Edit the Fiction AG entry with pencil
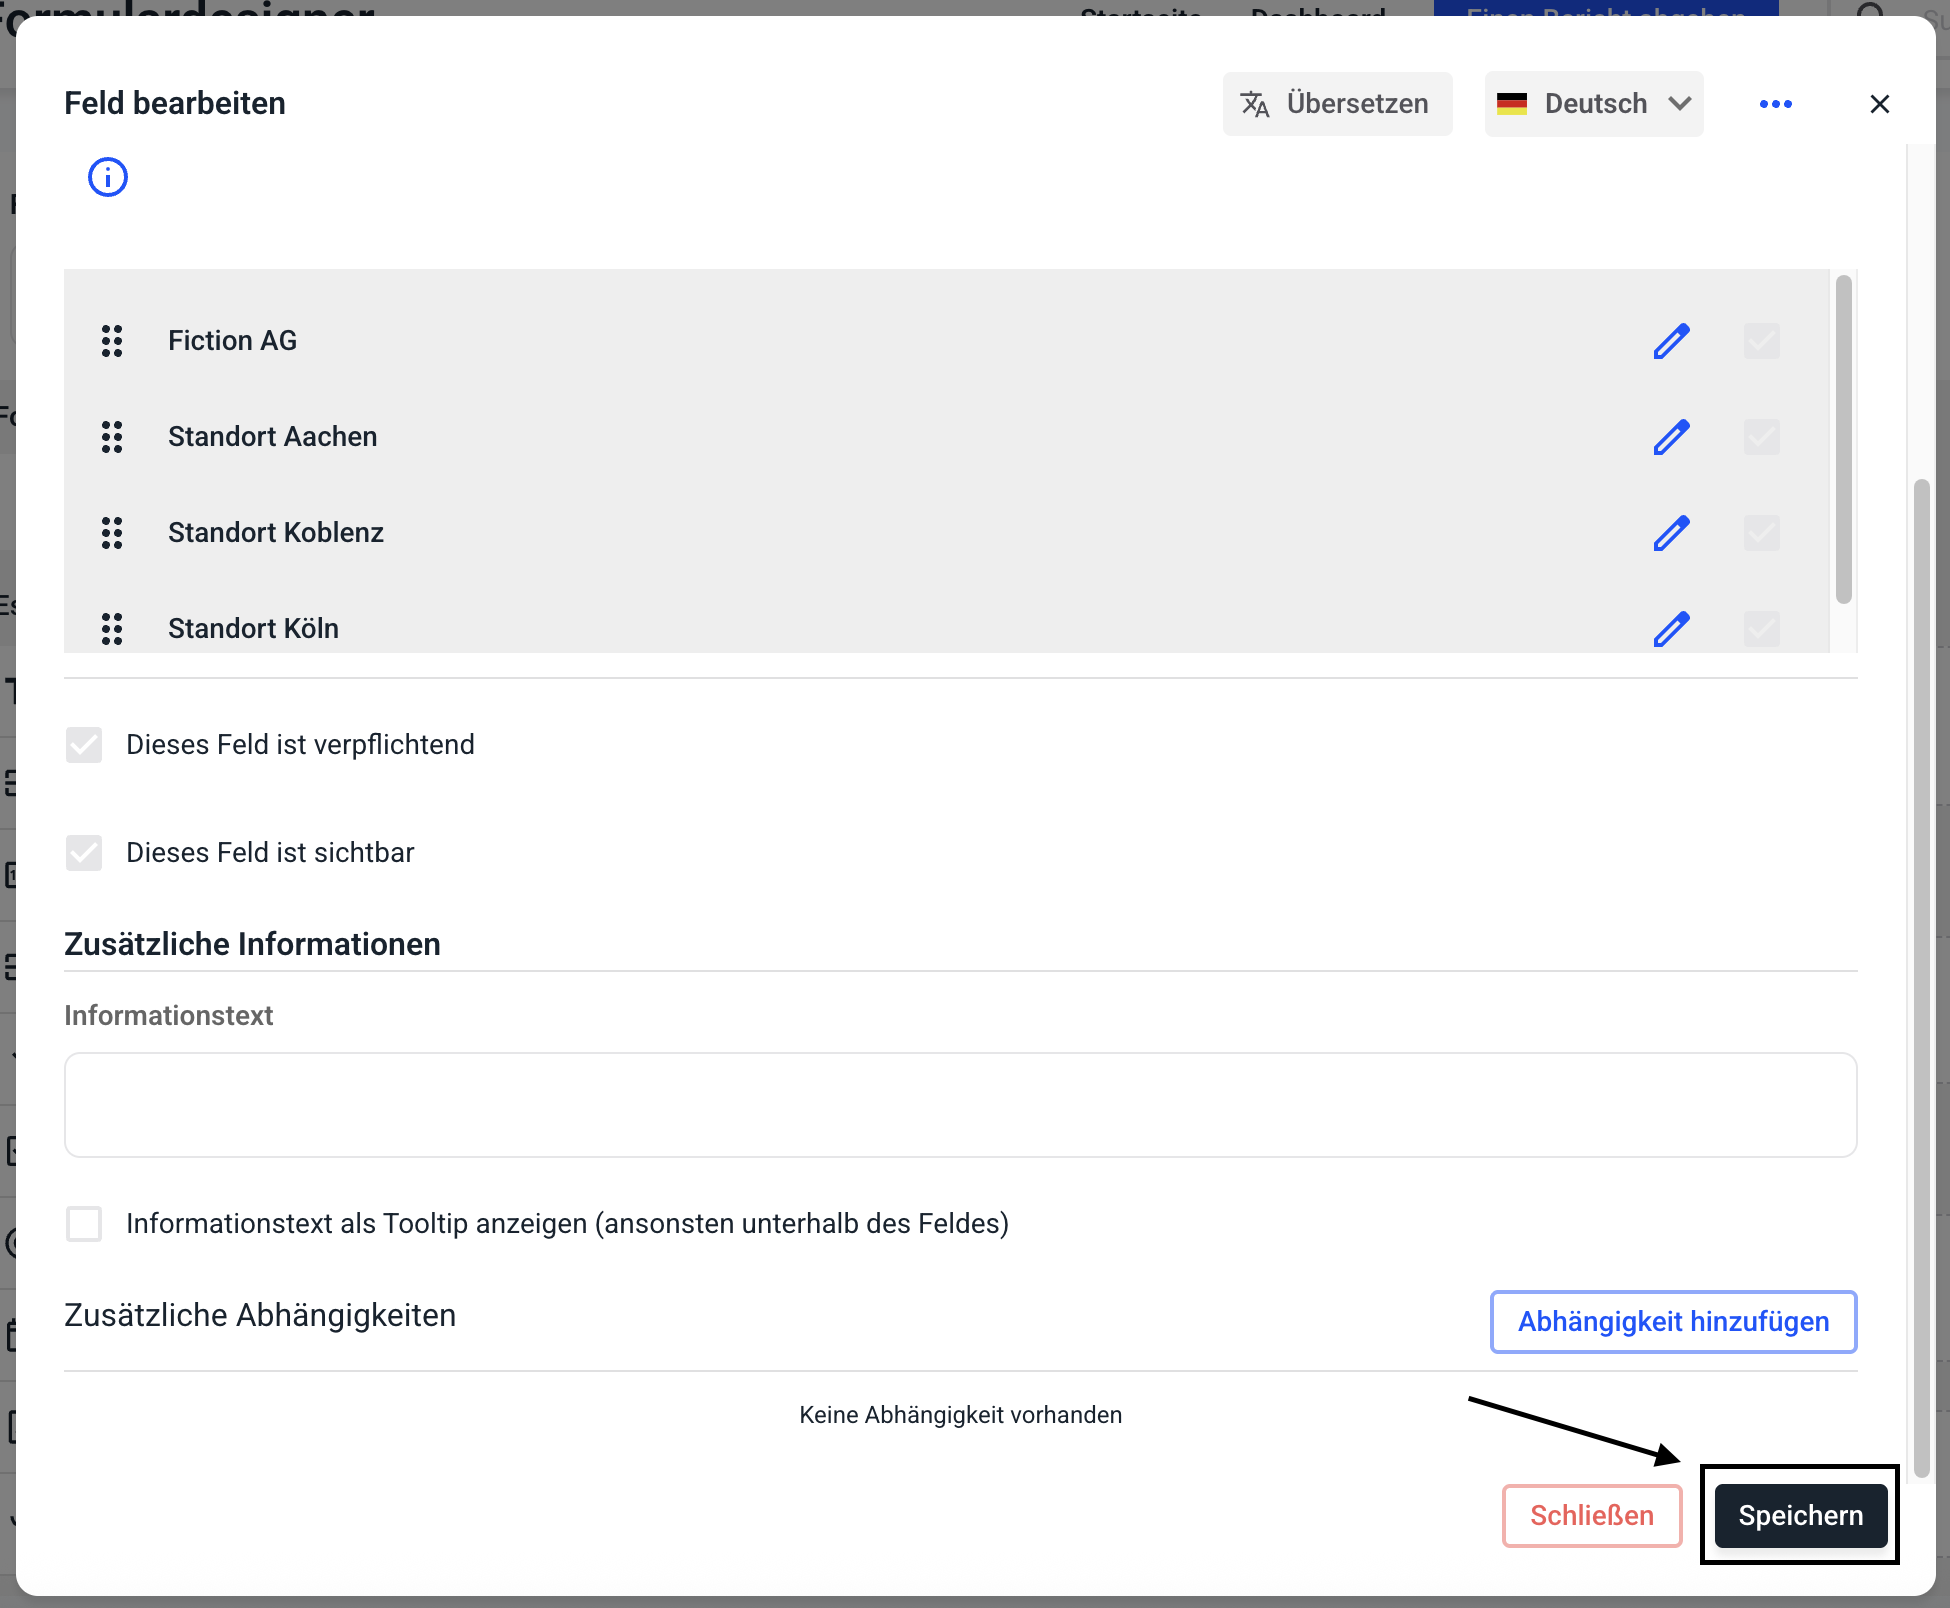 point(1671,341)
